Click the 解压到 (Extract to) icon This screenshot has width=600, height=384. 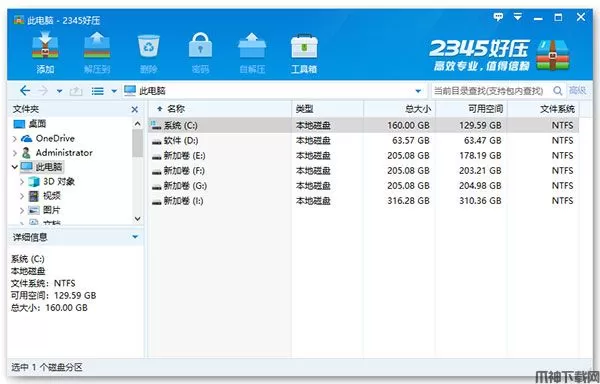pos(97,45)
